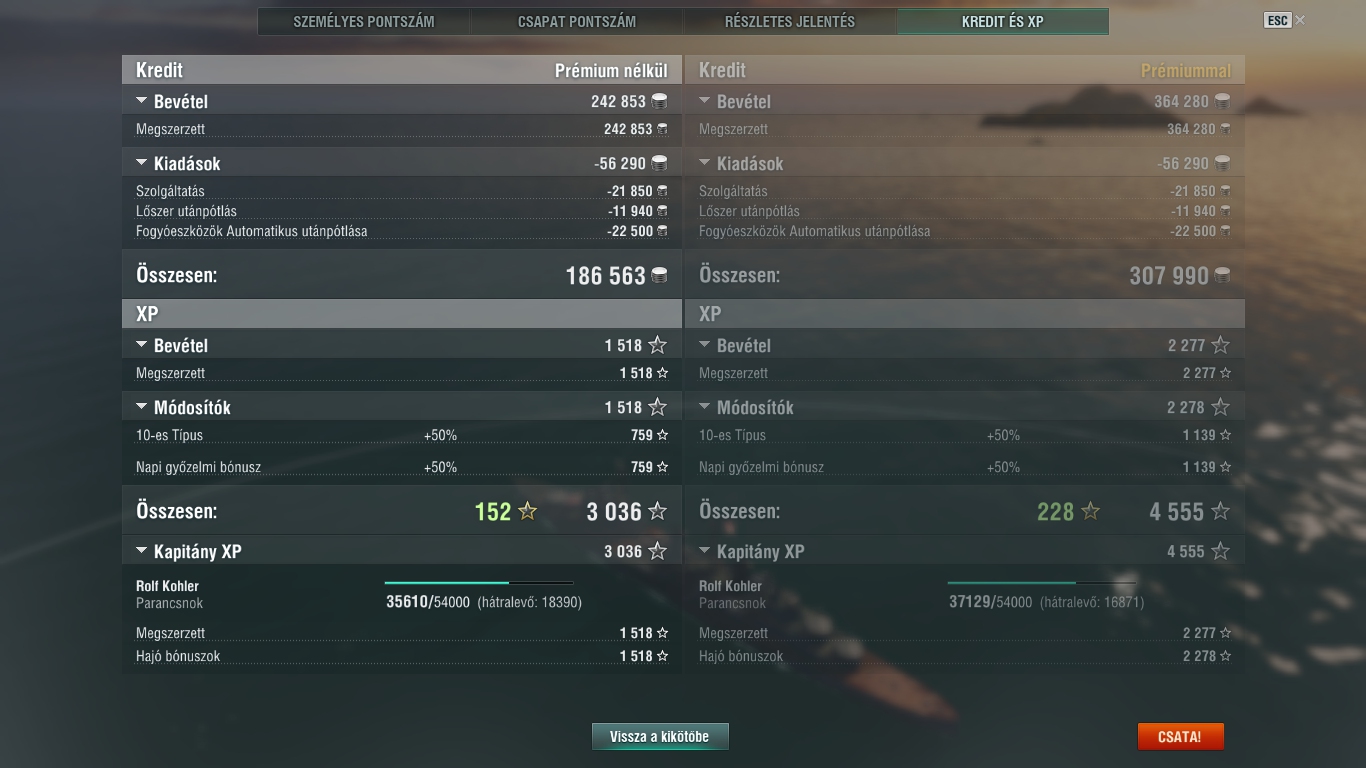Click the free XP star beside green 152
Viewport: 1366px width, 768px height.
[528, 511]
